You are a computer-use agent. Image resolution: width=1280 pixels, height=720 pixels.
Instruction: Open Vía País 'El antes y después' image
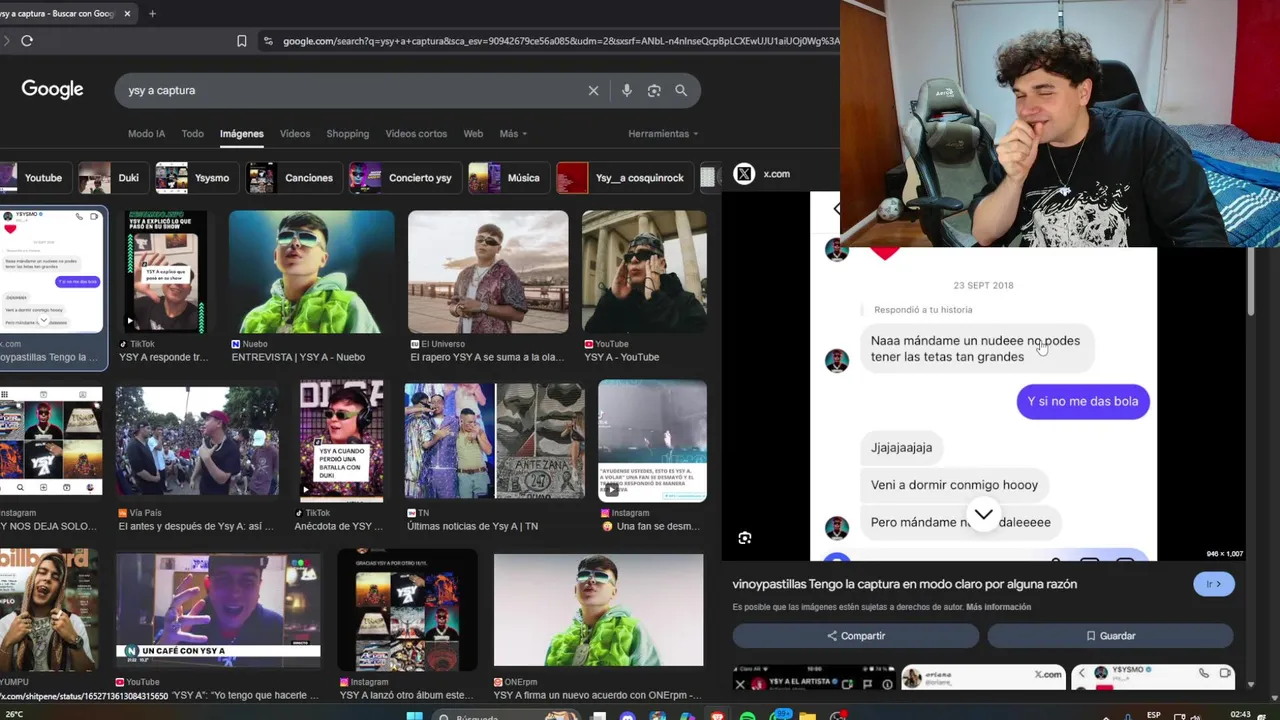pyautogui.click(x=197, y=442)
